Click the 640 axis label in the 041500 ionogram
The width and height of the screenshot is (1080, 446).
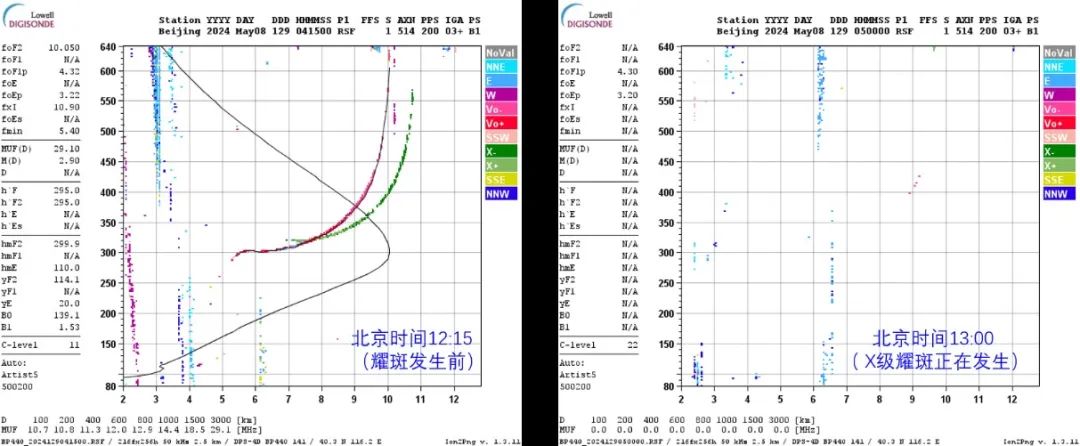coord(110,47)
